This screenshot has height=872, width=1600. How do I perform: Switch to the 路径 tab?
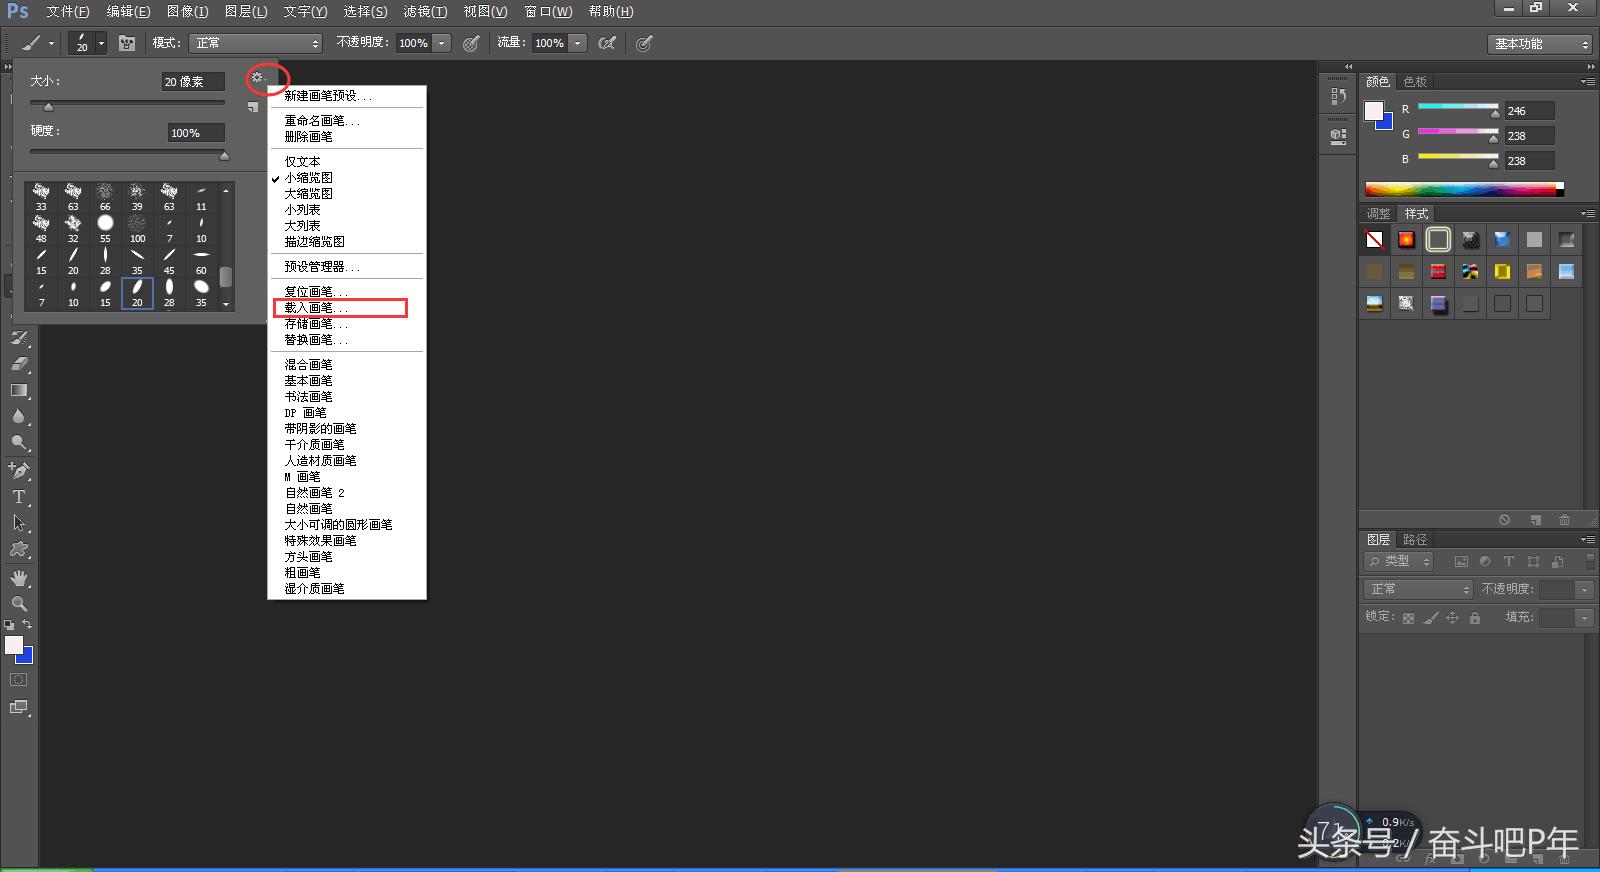pos(1415,539)
